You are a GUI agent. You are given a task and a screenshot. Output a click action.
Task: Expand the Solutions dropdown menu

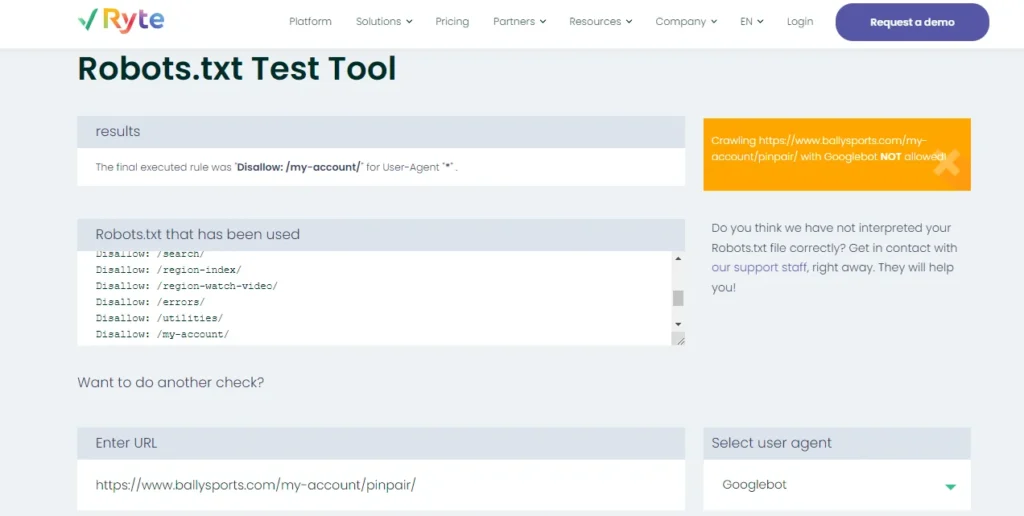(384, 22)
